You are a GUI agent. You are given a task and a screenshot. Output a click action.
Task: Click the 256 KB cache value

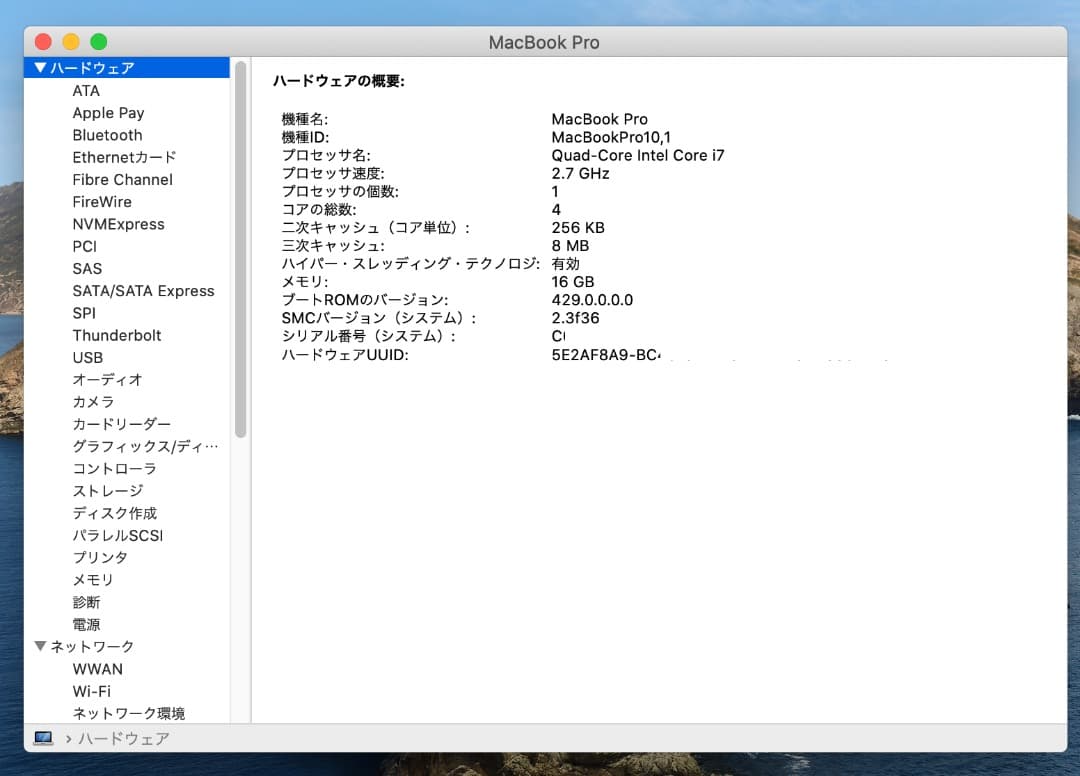tap(578, 227)
